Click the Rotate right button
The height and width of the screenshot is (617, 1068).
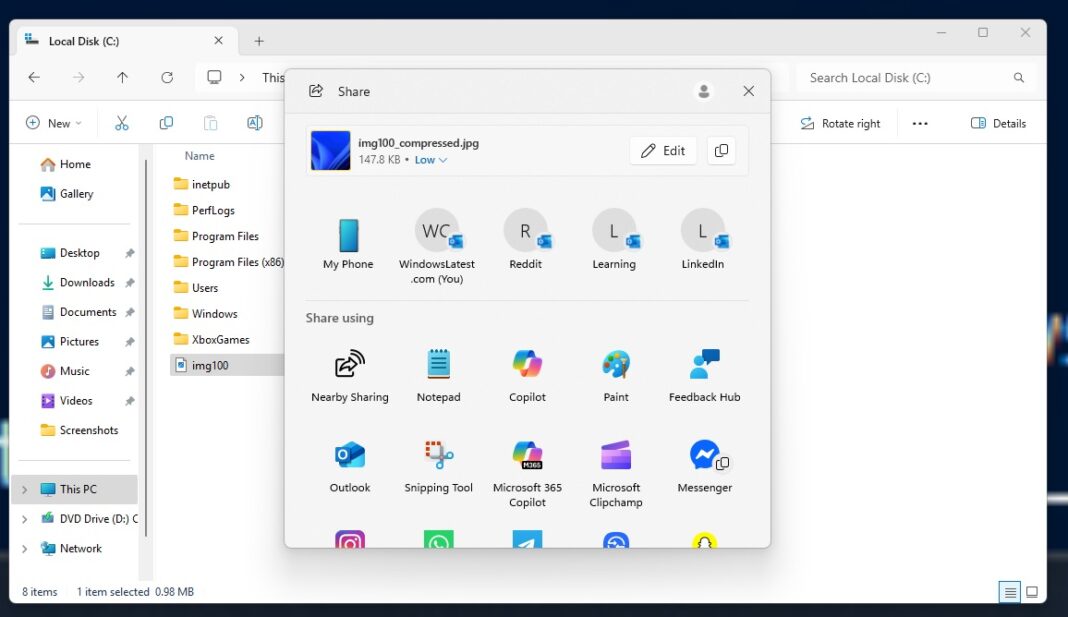841,122
